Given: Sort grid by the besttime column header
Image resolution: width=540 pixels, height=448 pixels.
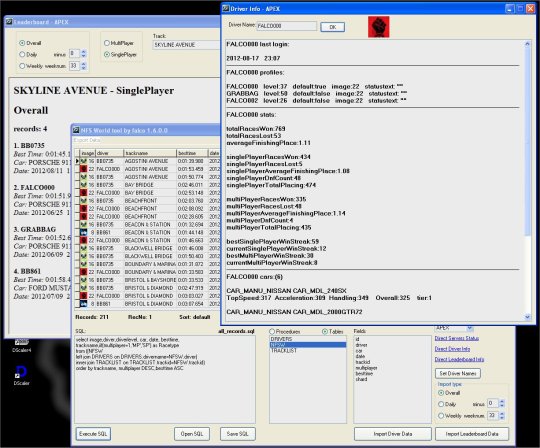Looking at the screenshot, I should point(192,153).
